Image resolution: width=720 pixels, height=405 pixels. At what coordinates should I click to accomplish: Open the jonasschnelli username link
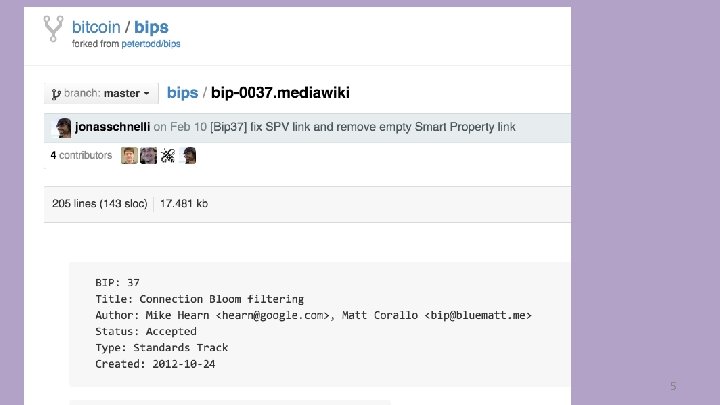[x=112, y=127]
